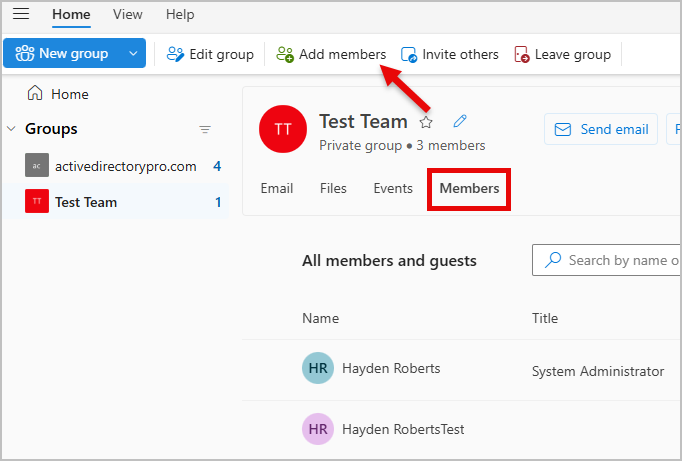This screenshot has height=461, width=682.
Task: Open the Members tab of the group
Action: pos(469,188)
